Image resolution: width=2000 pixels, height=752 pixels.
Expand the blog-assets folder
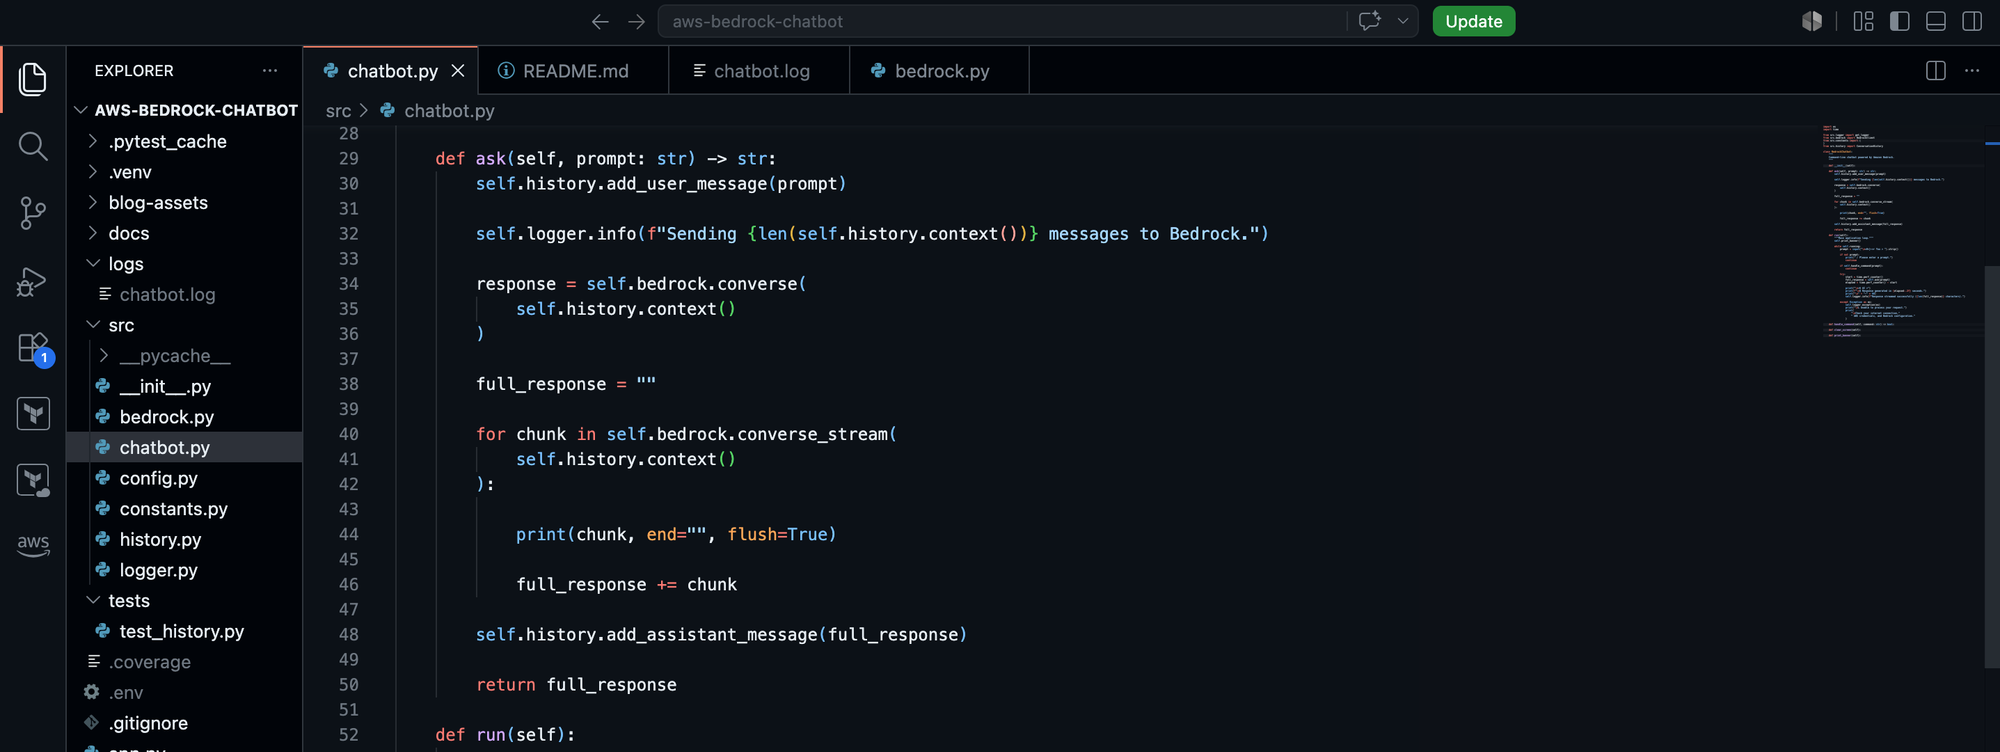pos(185,202)
